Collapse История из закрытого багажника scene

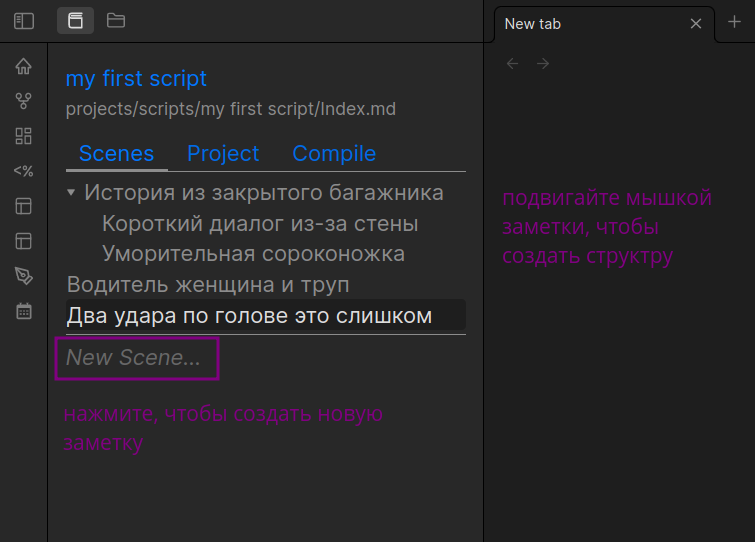pos(71,193)
